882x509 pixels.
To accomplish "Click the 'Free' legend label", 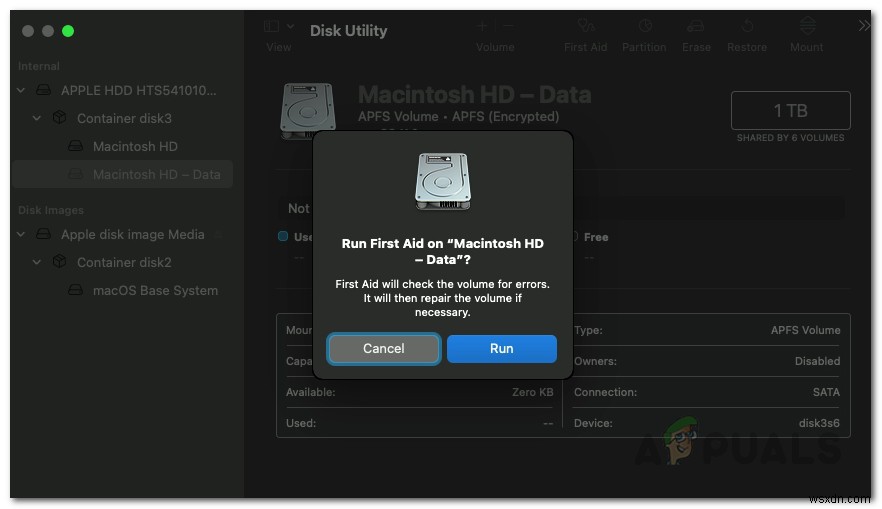I will (x=596, y=237).
